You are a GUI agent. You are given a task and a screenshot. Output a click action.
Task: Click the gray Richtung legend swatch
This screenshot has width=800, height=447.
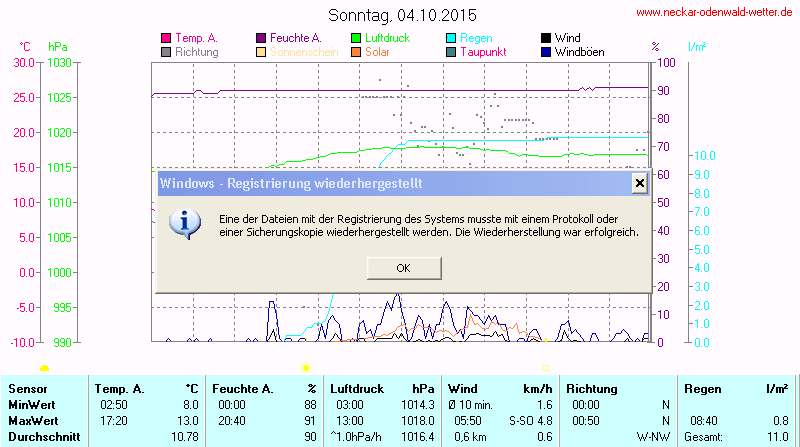pyautogui.click(x=166, y=51)
